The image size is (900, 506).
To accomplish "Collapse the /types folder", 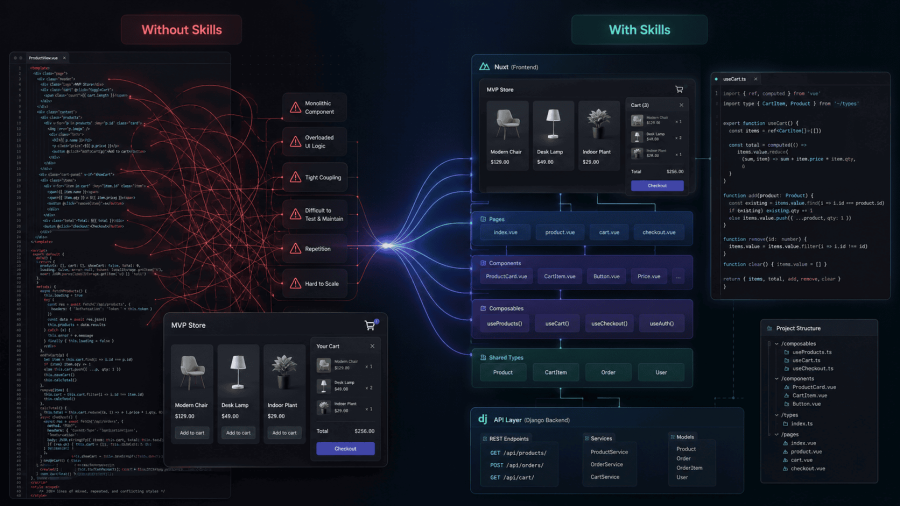I will [x=777, y=415].
